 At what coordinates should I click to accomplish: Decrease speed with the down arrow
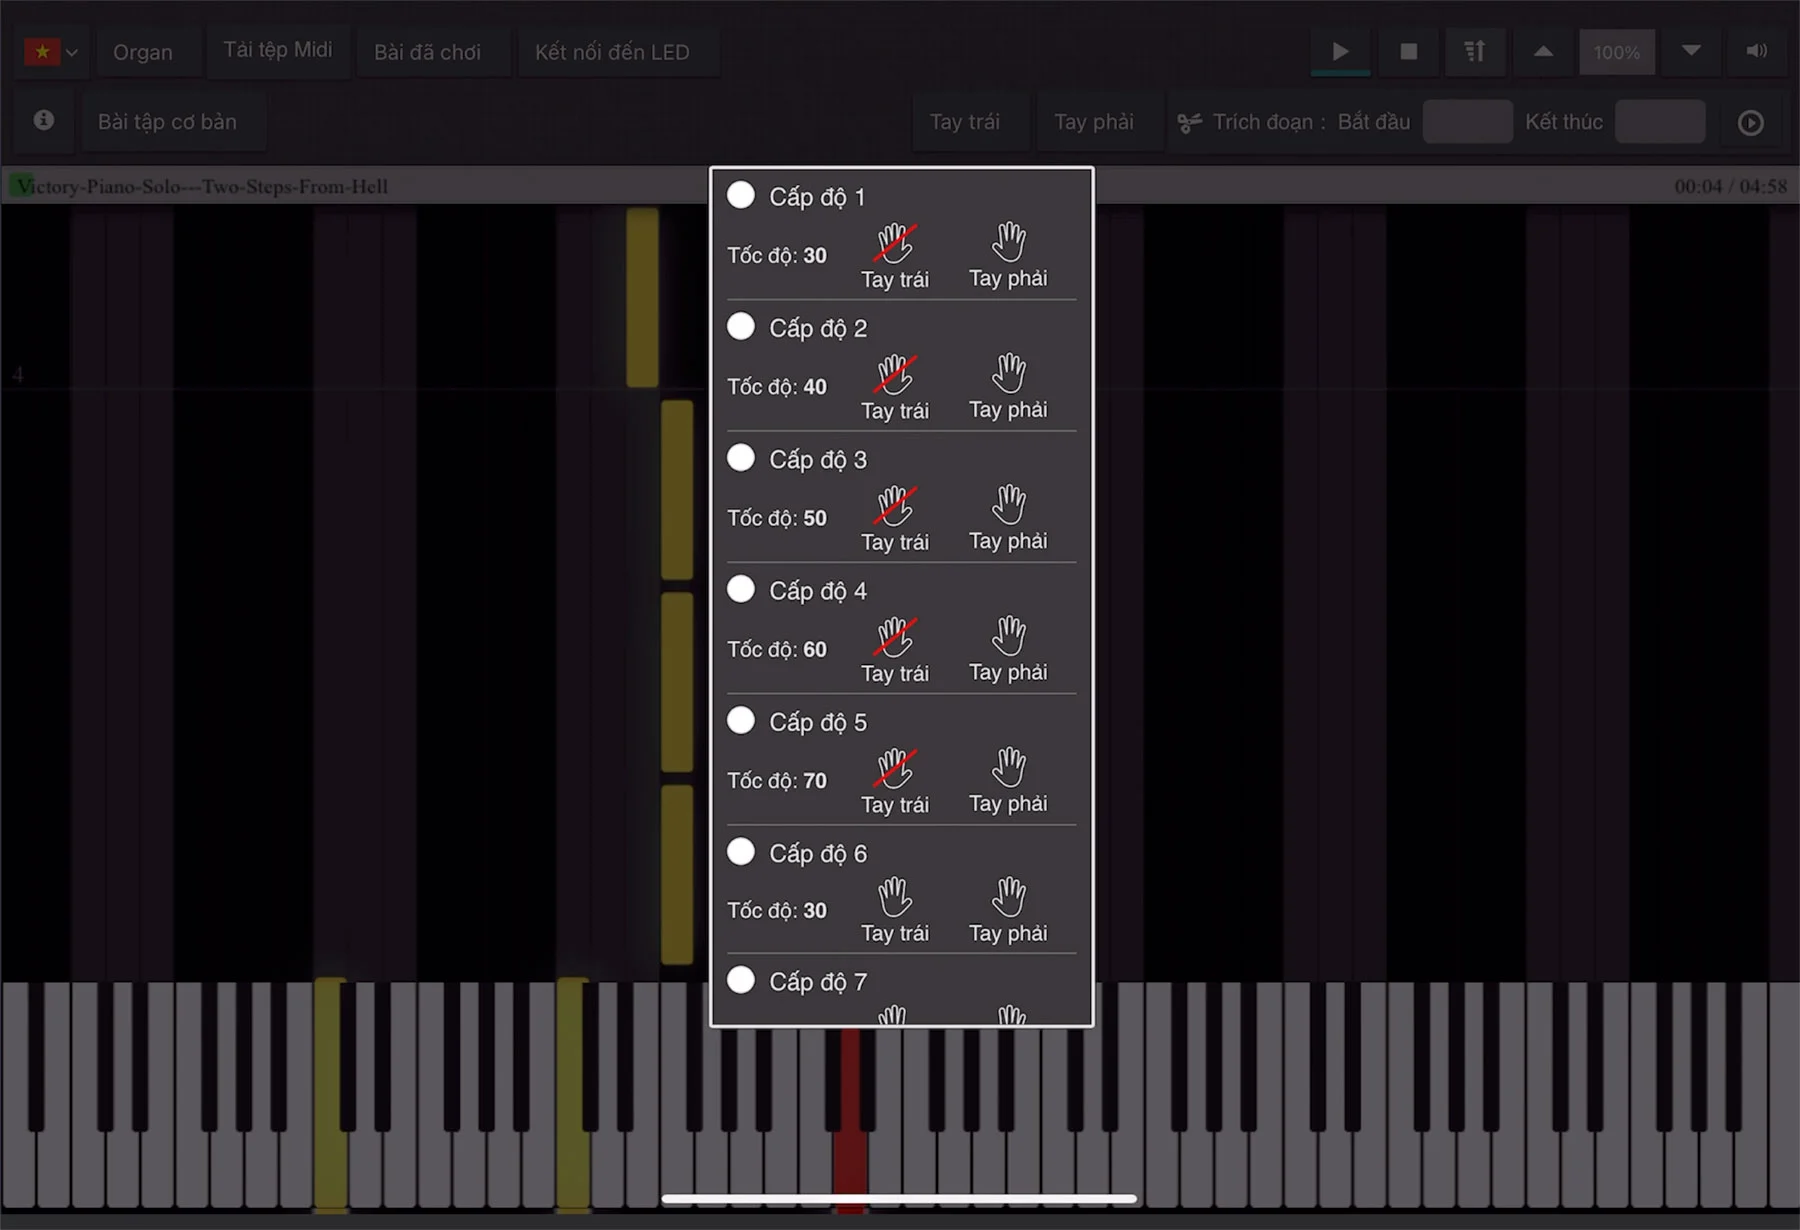(x=1691, y=51)
